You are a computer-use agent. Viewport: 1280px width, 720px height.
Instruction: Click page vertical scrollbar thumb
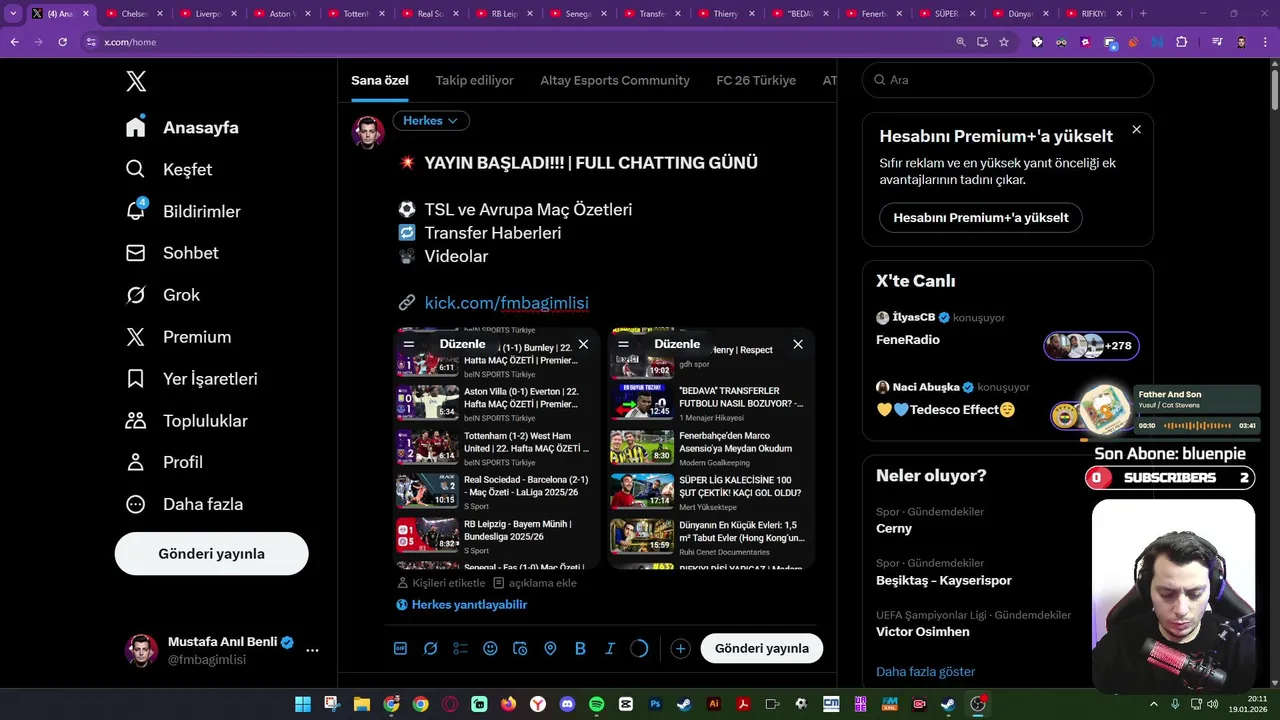point(1275,90)
